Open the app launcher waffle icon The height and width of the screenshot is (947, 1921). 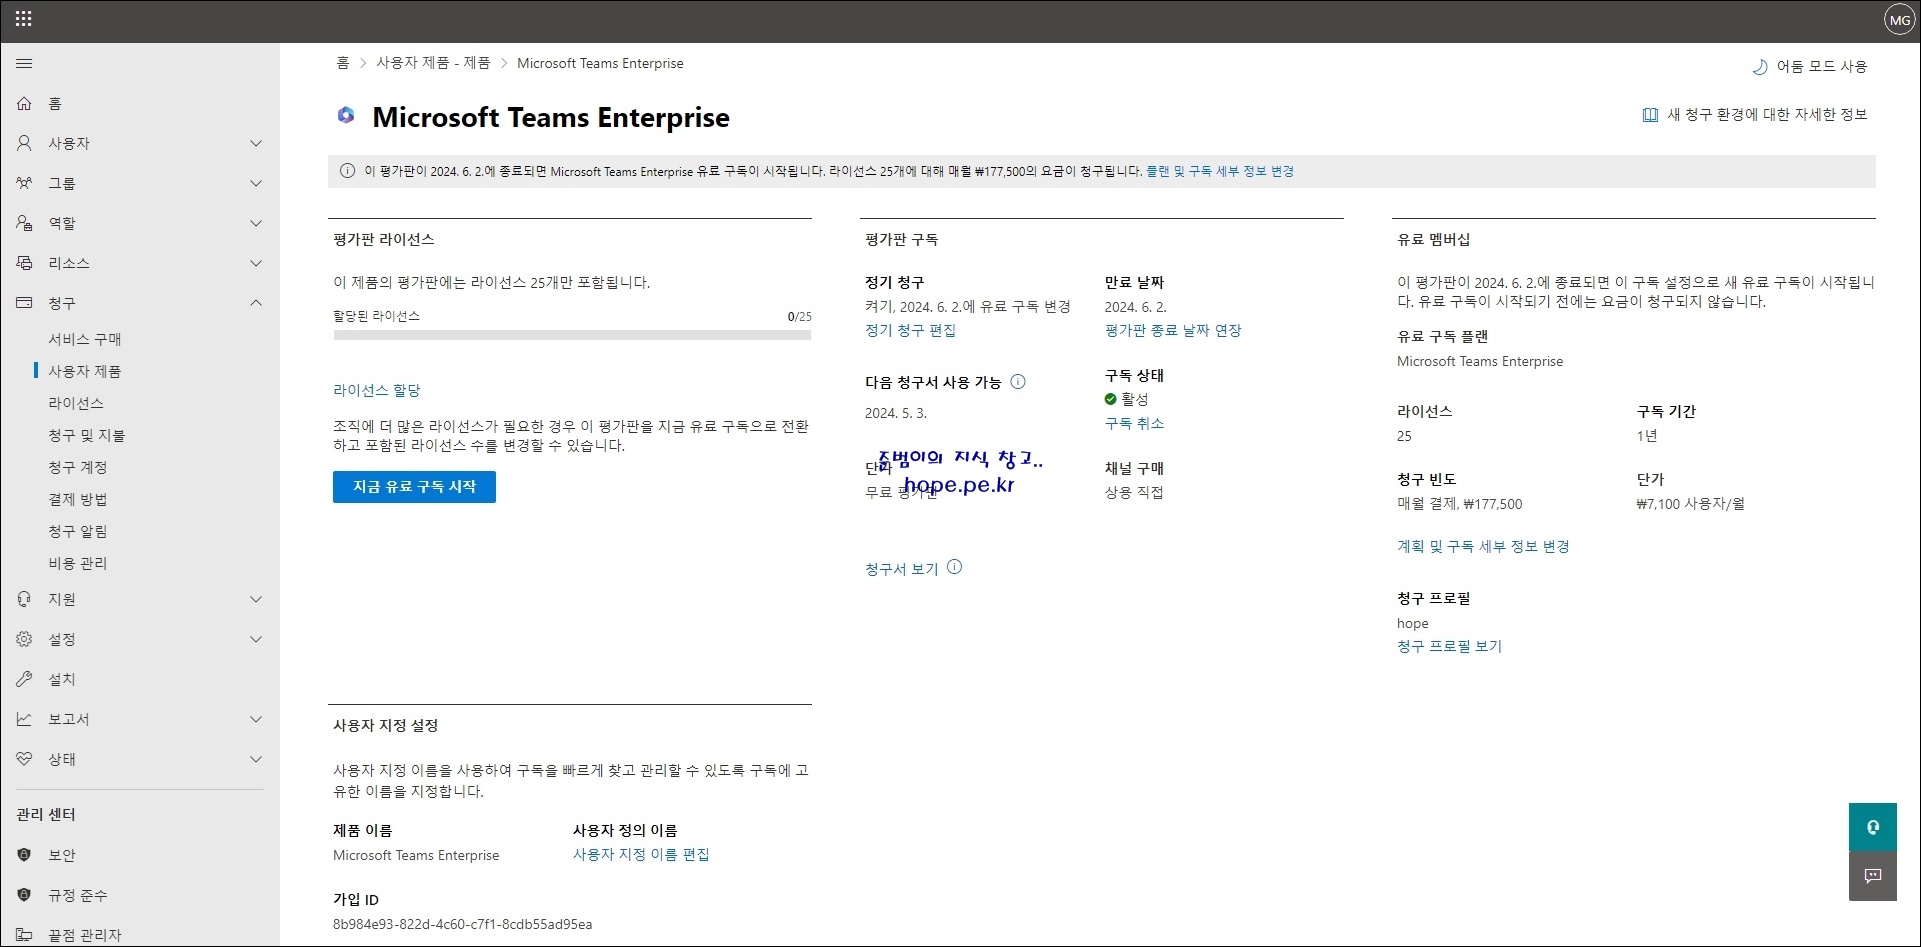click(x=24, y=18)
